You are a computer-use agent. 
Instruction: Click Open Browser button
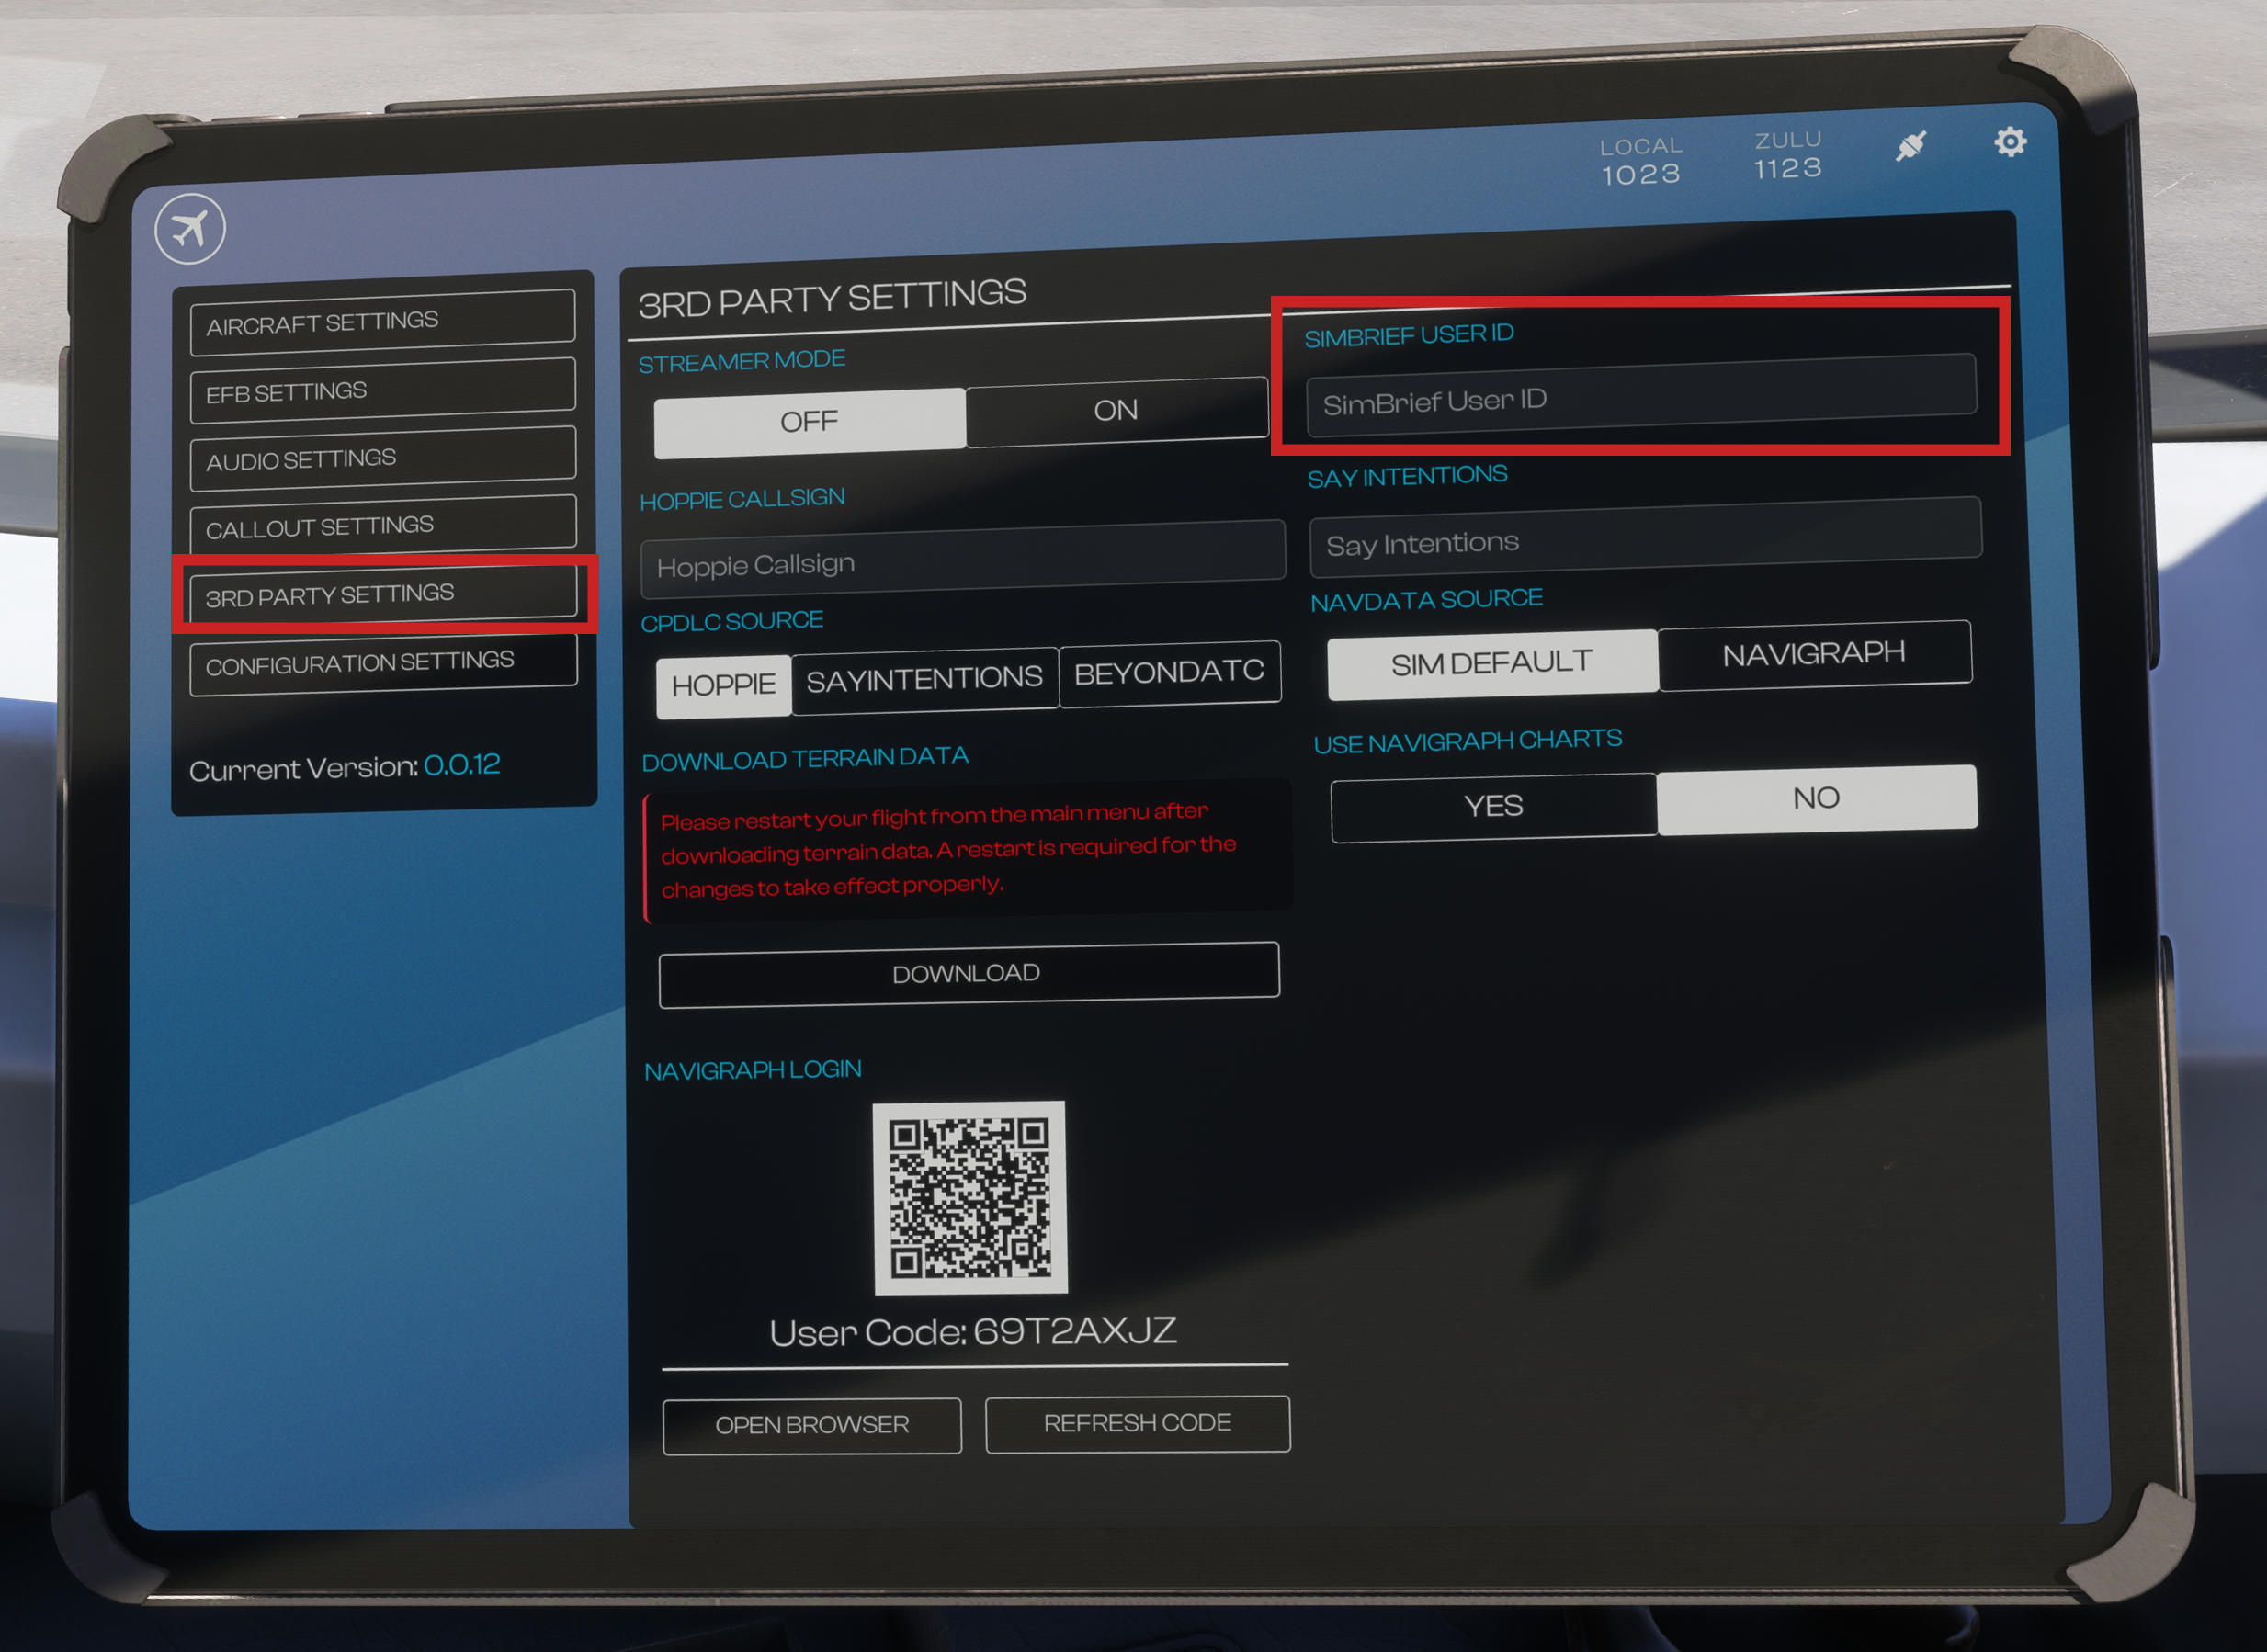pos(811,1425)
